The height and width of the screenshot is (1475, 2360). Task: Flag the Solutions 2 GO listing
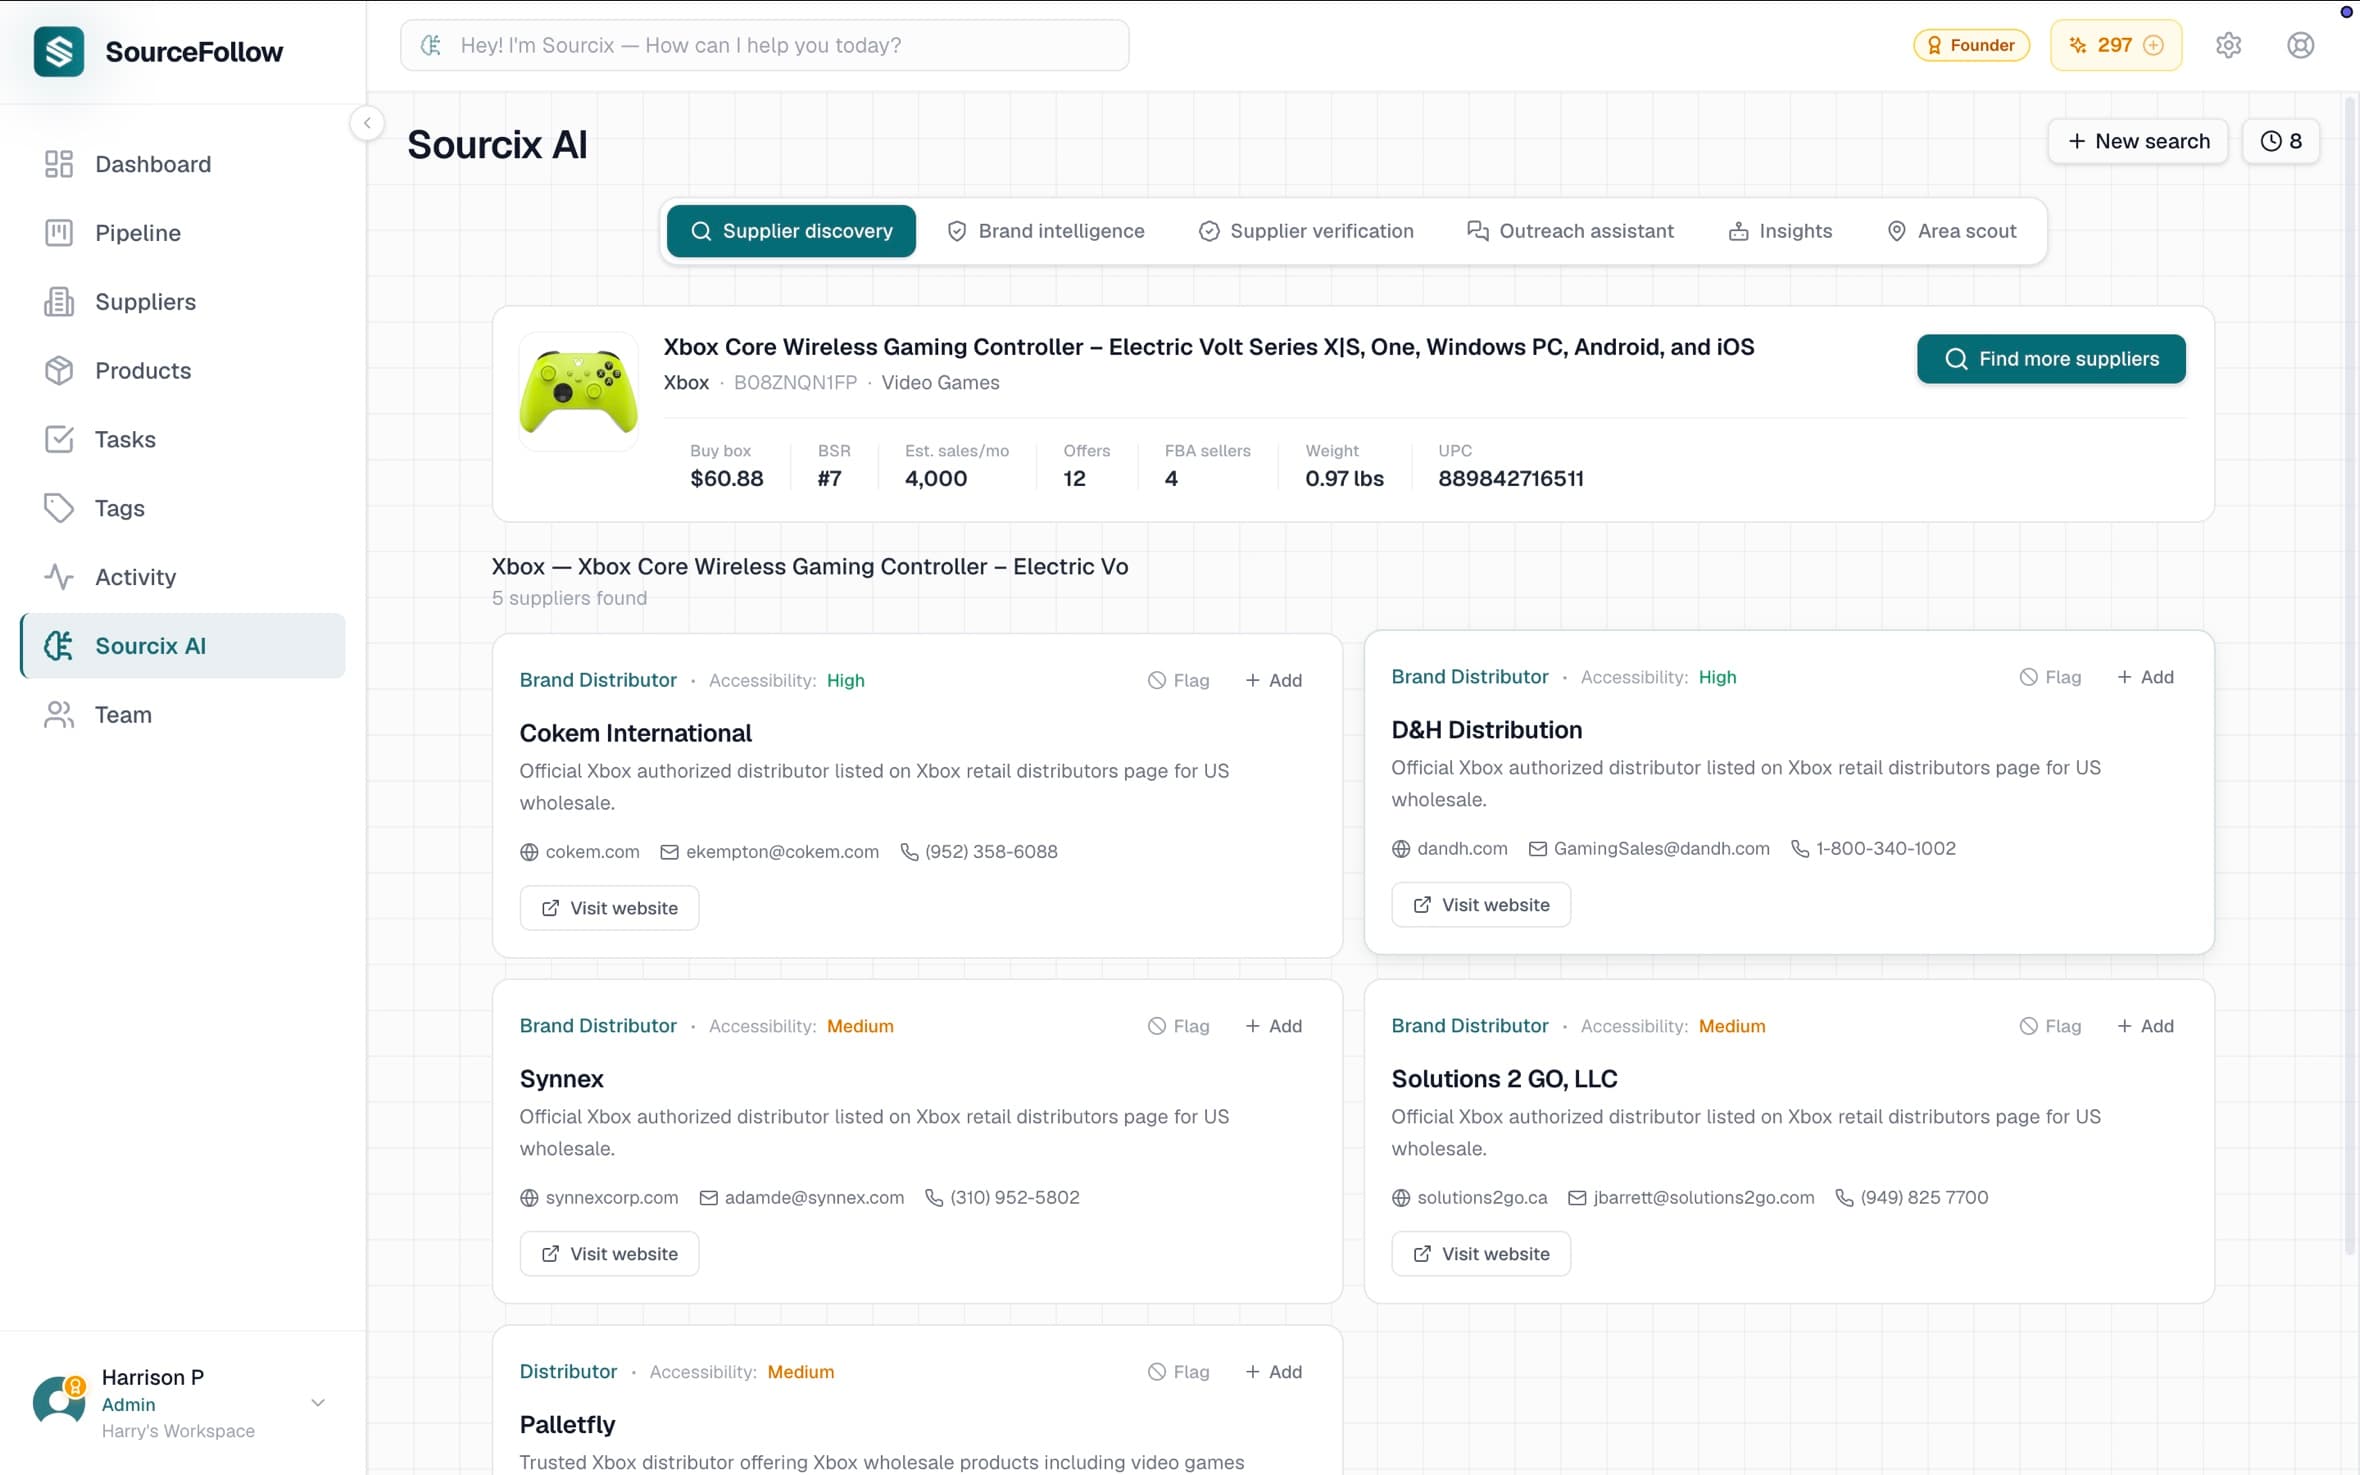click(2050, 1025)
